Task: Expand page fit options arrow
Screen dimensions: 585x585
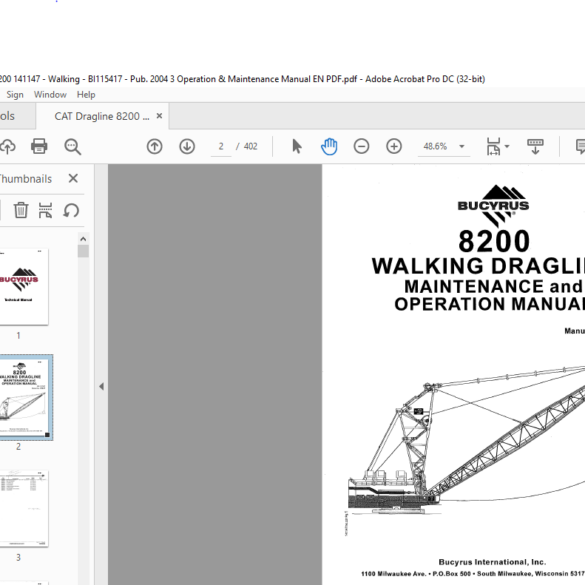Action: pos(507,146)
